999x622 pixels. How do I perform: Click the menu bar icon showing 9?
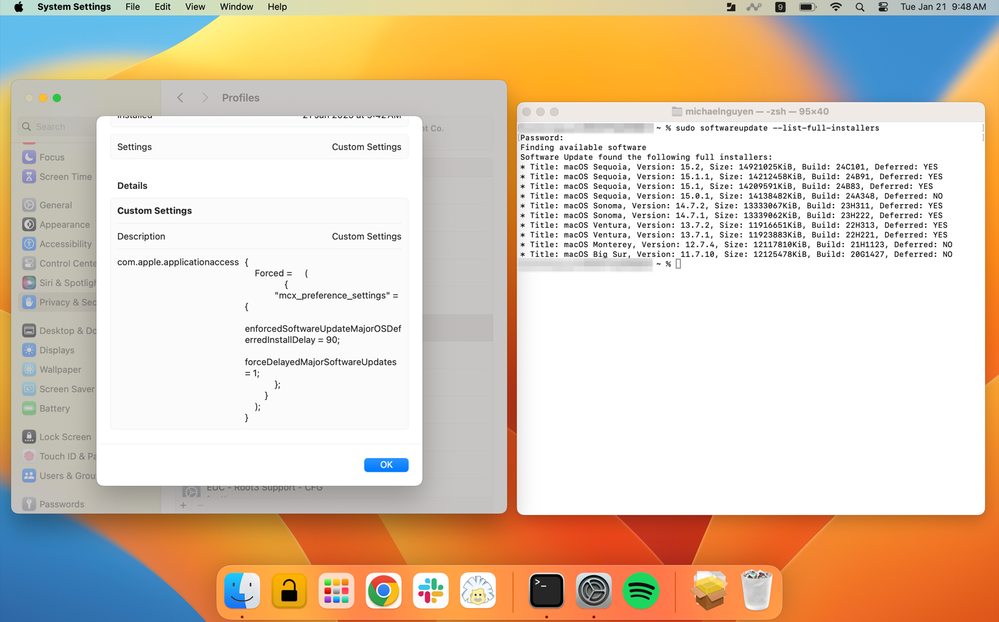click(780, 7)
